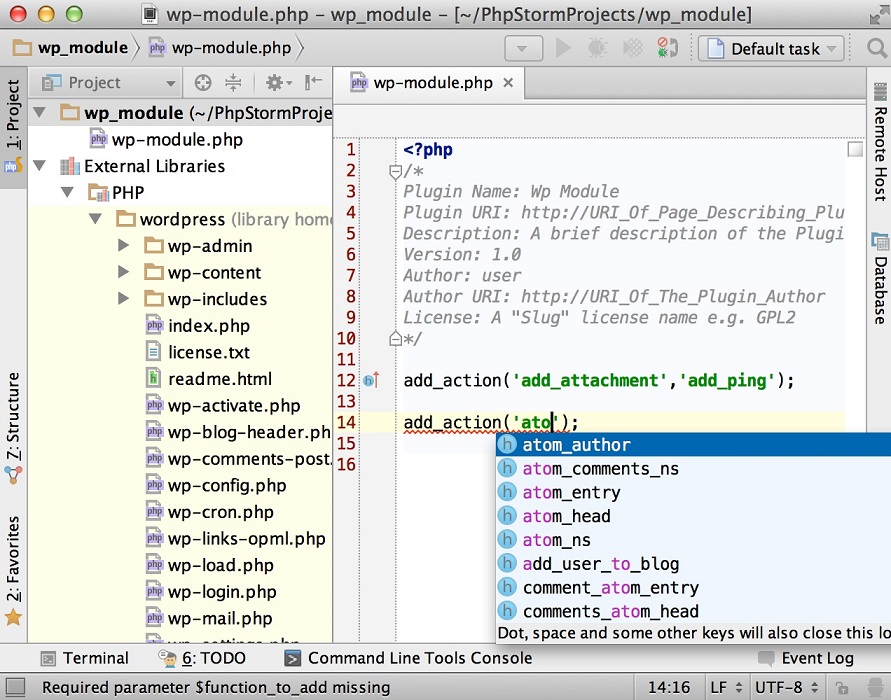Open the Default task dropdown
Screen dimensions: 891x700
point(771,48)
